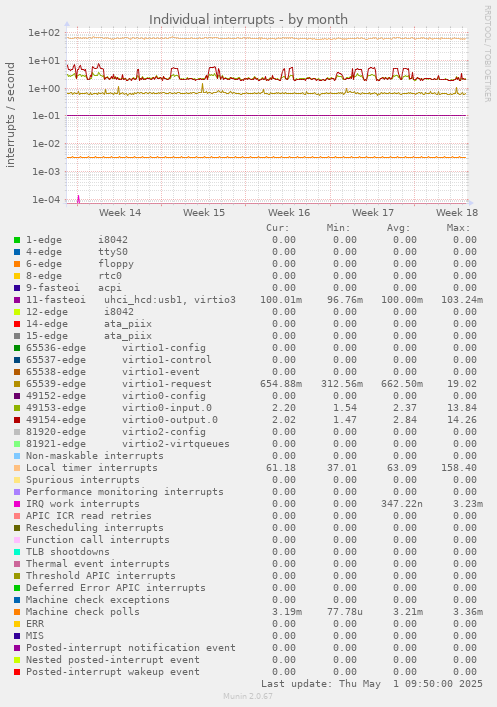The image size is (497, 707).
Task: Click the Avg: column header
Action: (x=399, y=228)
